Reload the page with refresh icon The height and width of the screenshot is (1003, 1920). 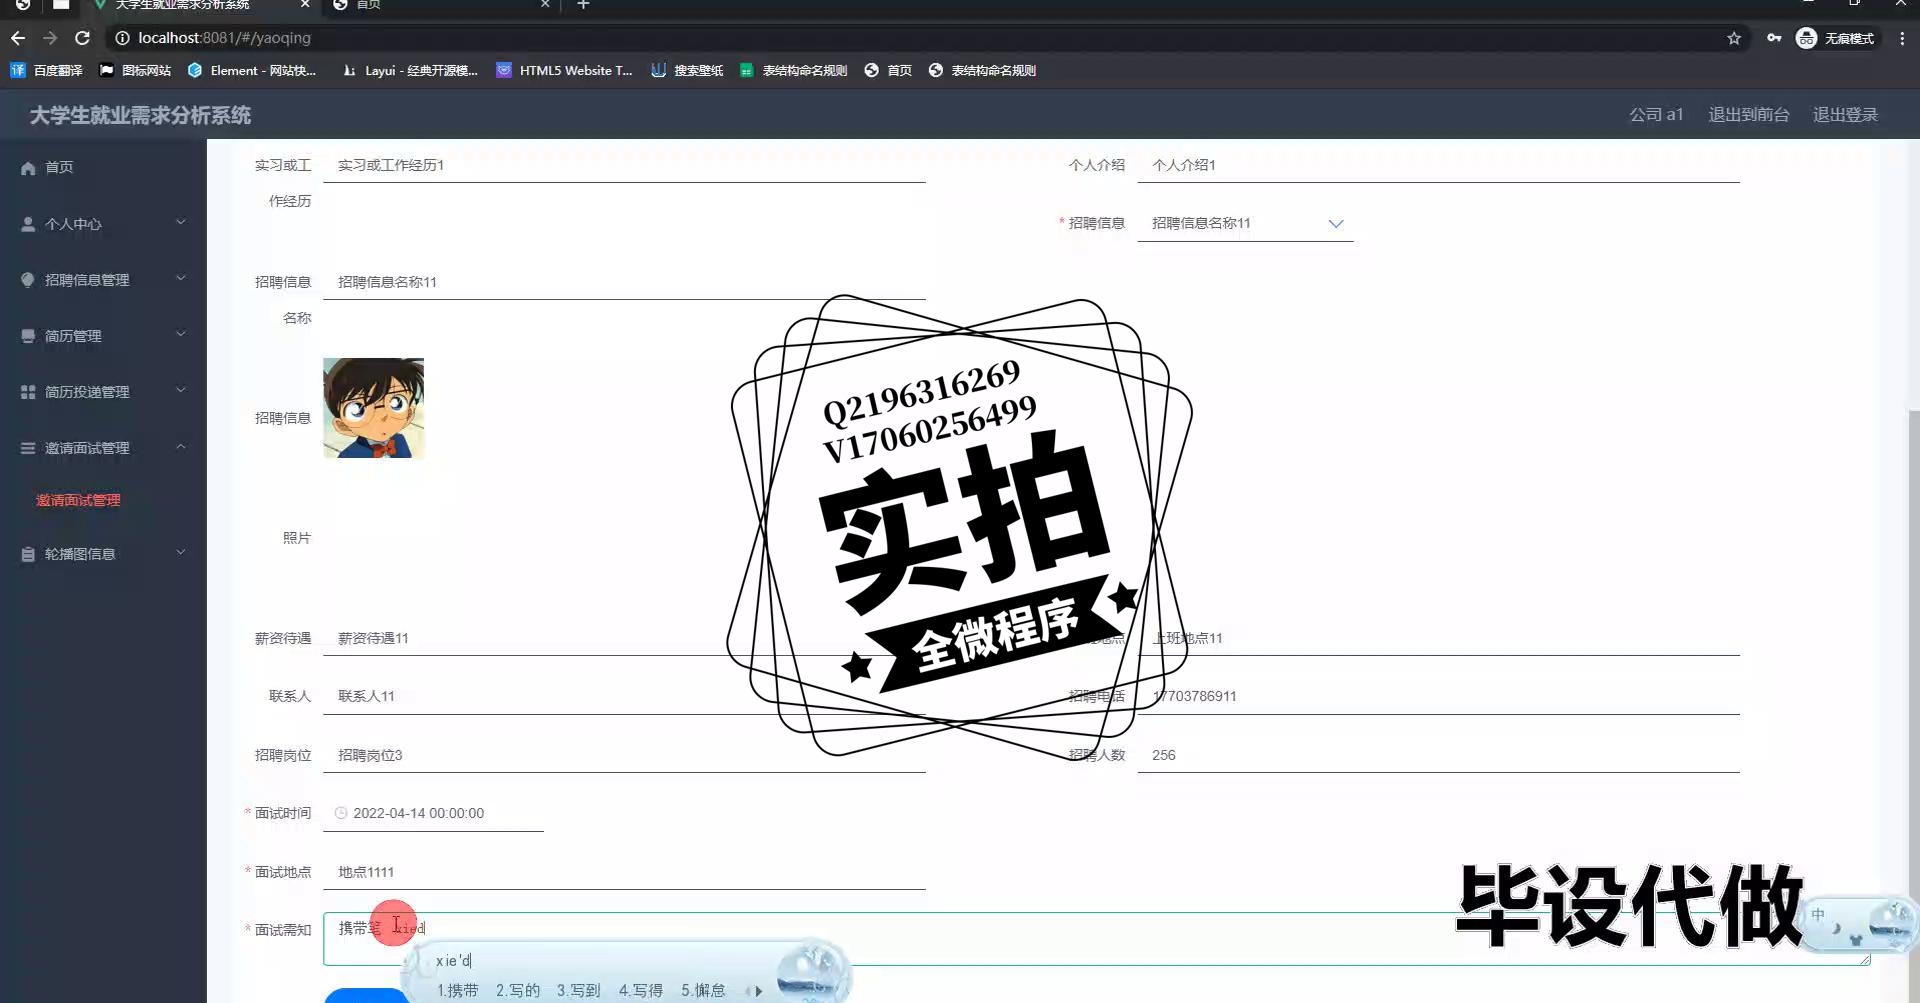(x=83, y=38)
